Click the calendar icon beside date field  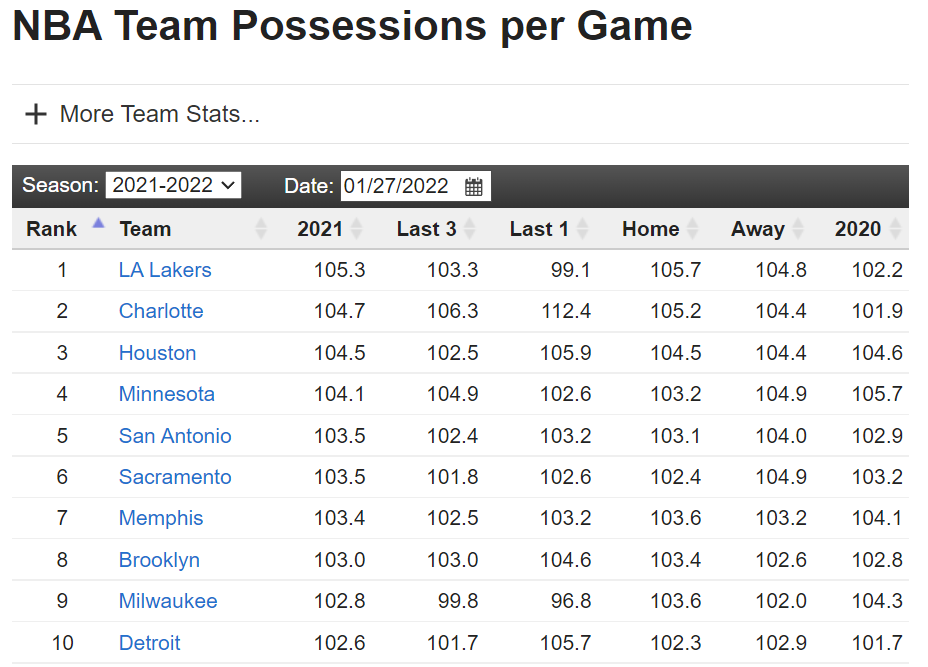point(474,186)
